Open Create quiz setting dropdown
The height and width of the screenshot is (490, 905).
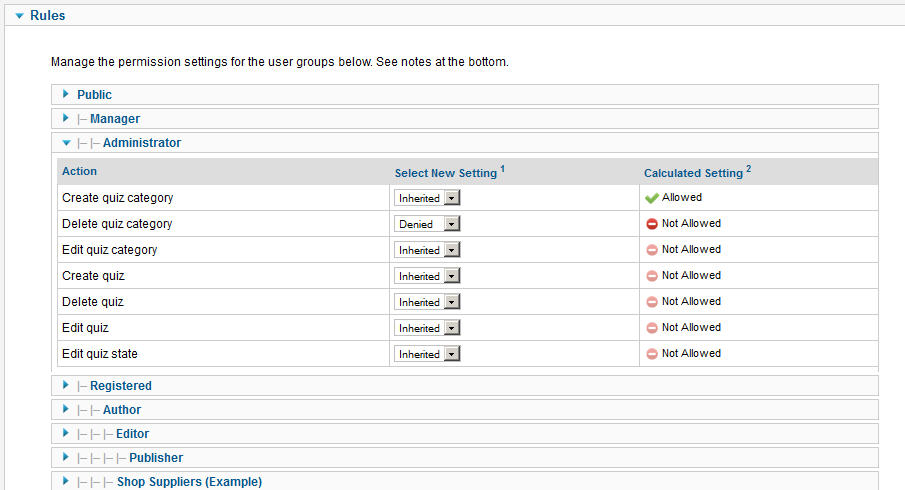pos(427,276)
